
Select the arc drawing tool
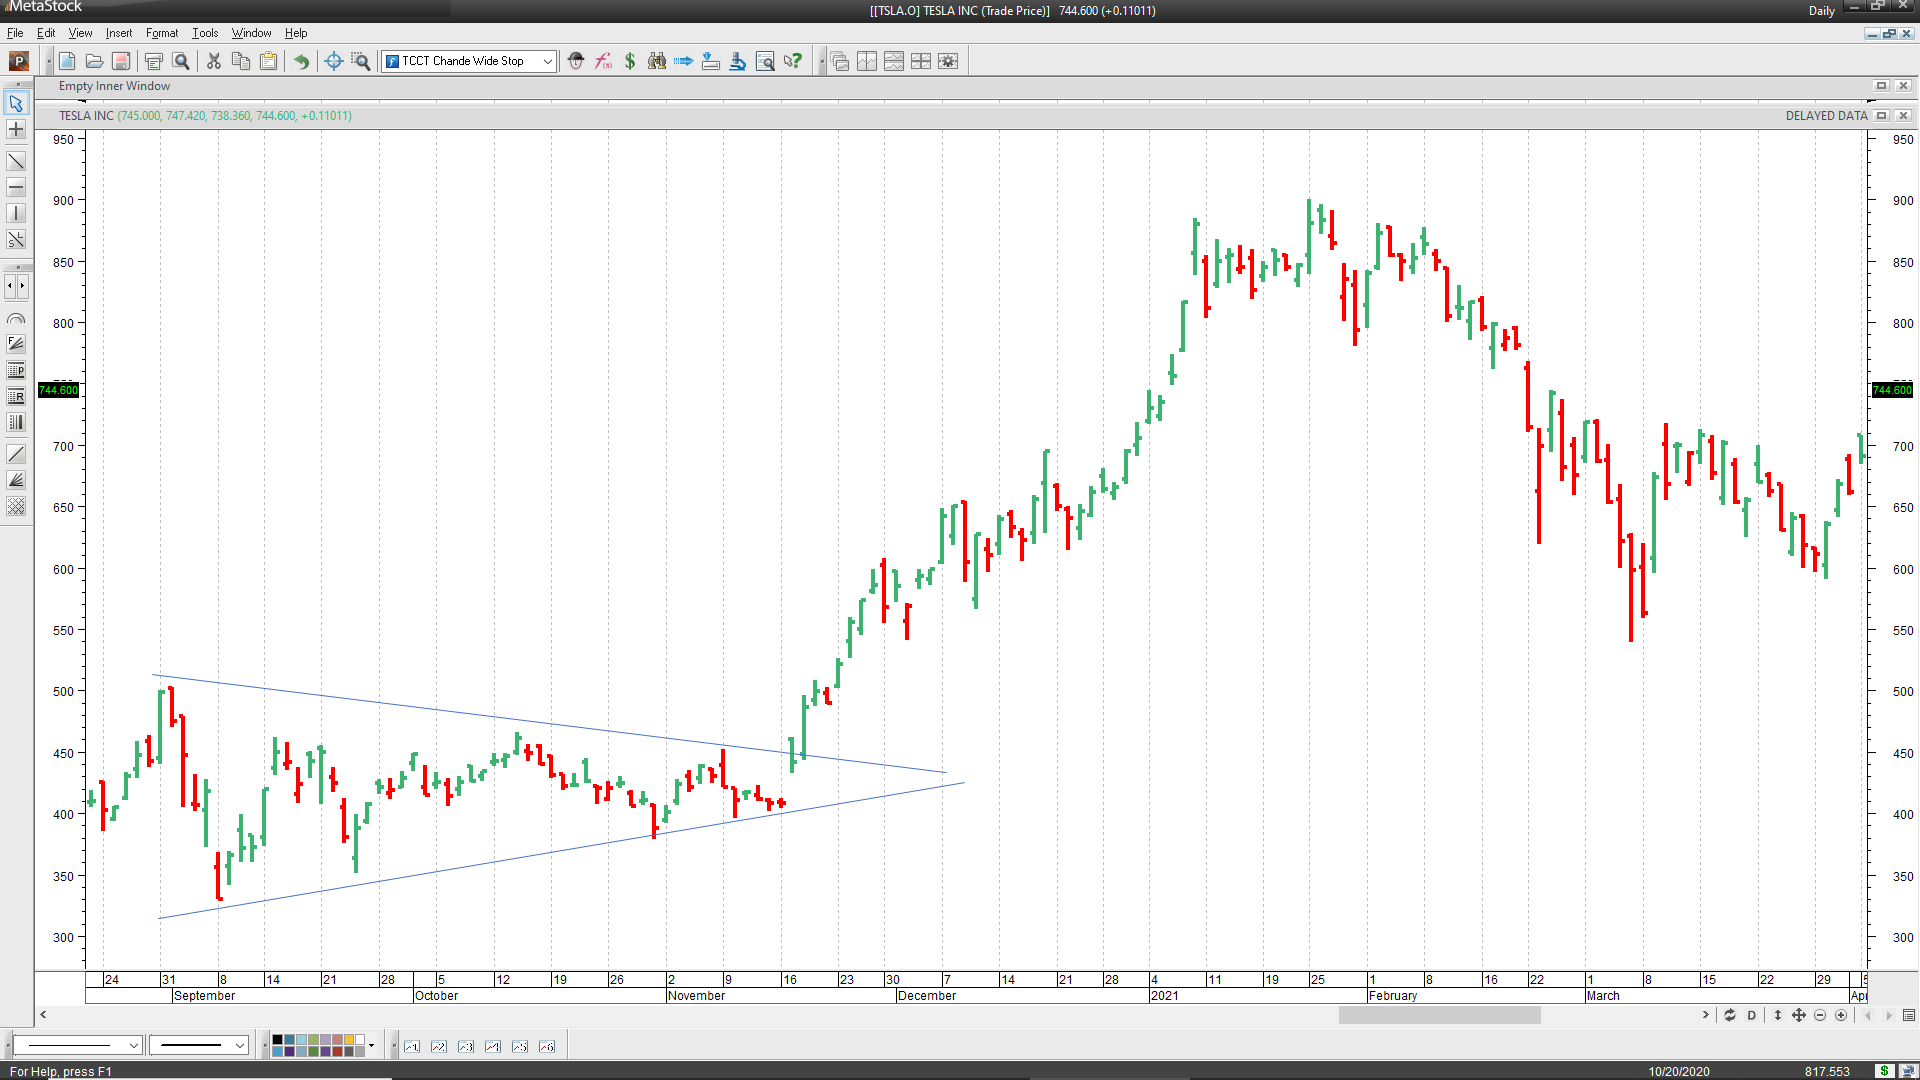tap(16, 319)
